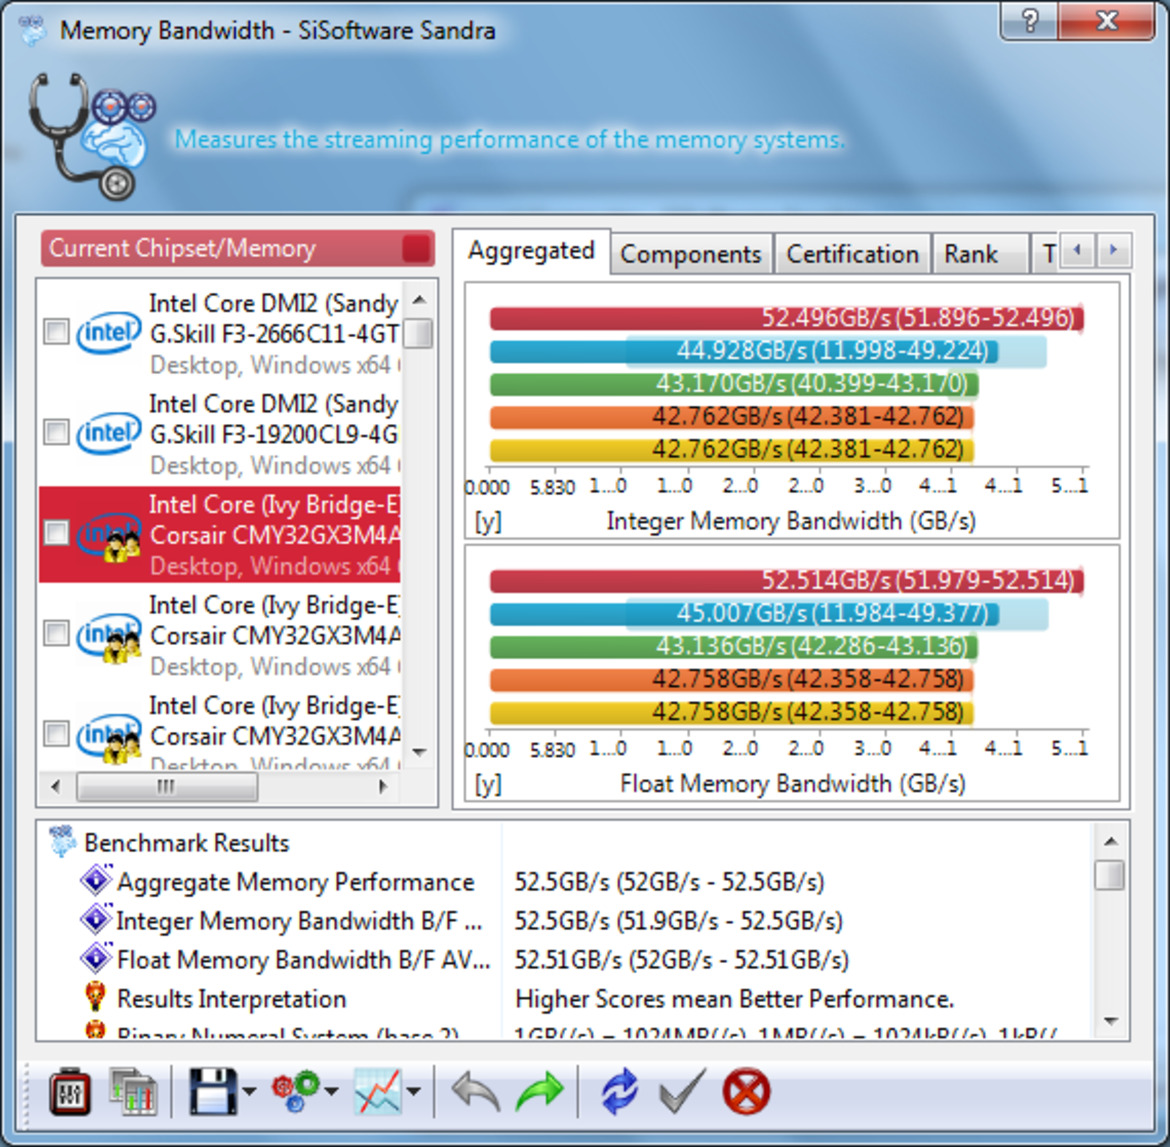Click reference list horizontal scroll left arrow

tap(55, 787)
